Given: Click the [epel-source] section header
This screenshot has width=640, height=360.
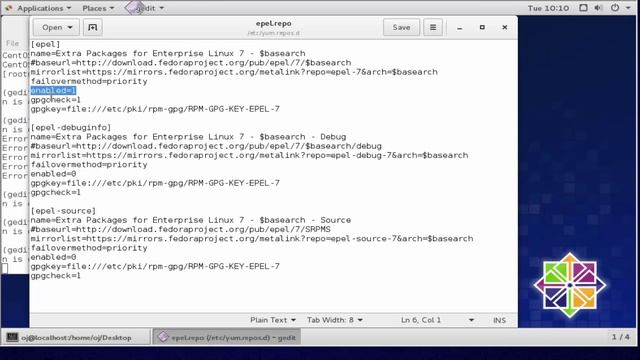Looking at the screenshot, I should 63,211.
